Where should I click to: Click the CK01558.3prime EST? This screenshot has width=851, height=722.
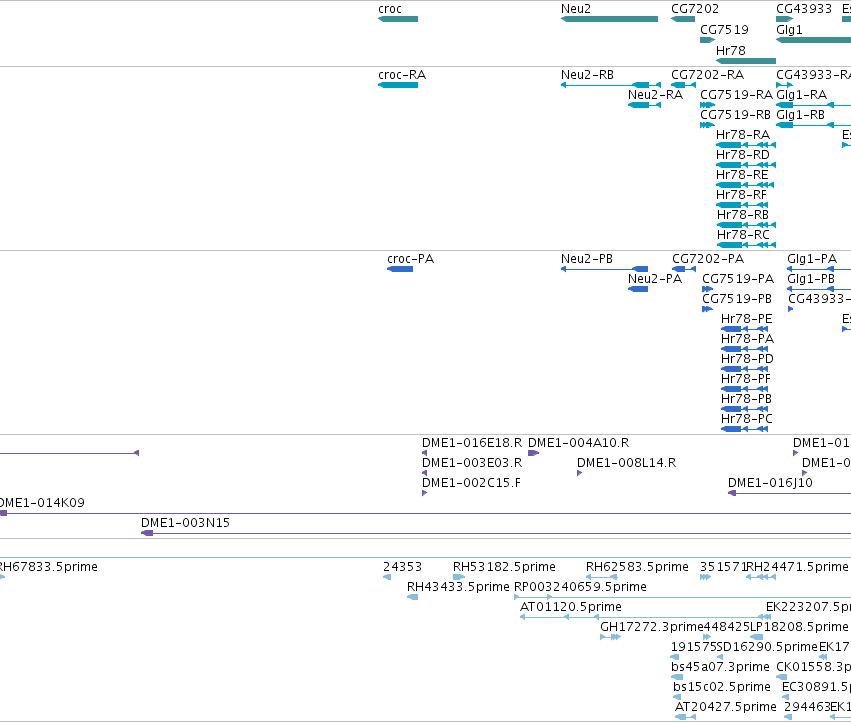[x=782, y=677]
